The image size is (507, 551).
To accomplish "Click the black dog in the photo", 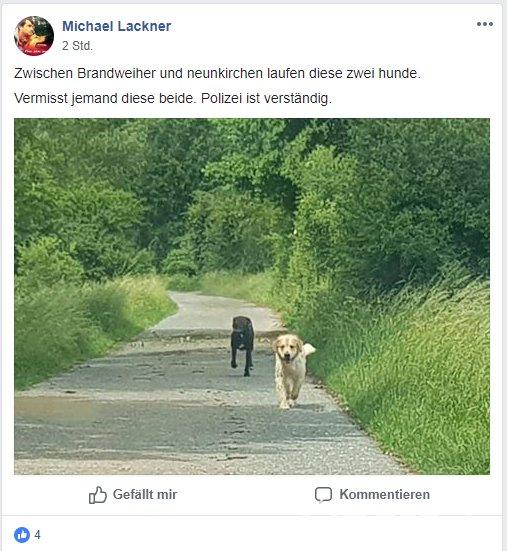I will pos(242,346).
